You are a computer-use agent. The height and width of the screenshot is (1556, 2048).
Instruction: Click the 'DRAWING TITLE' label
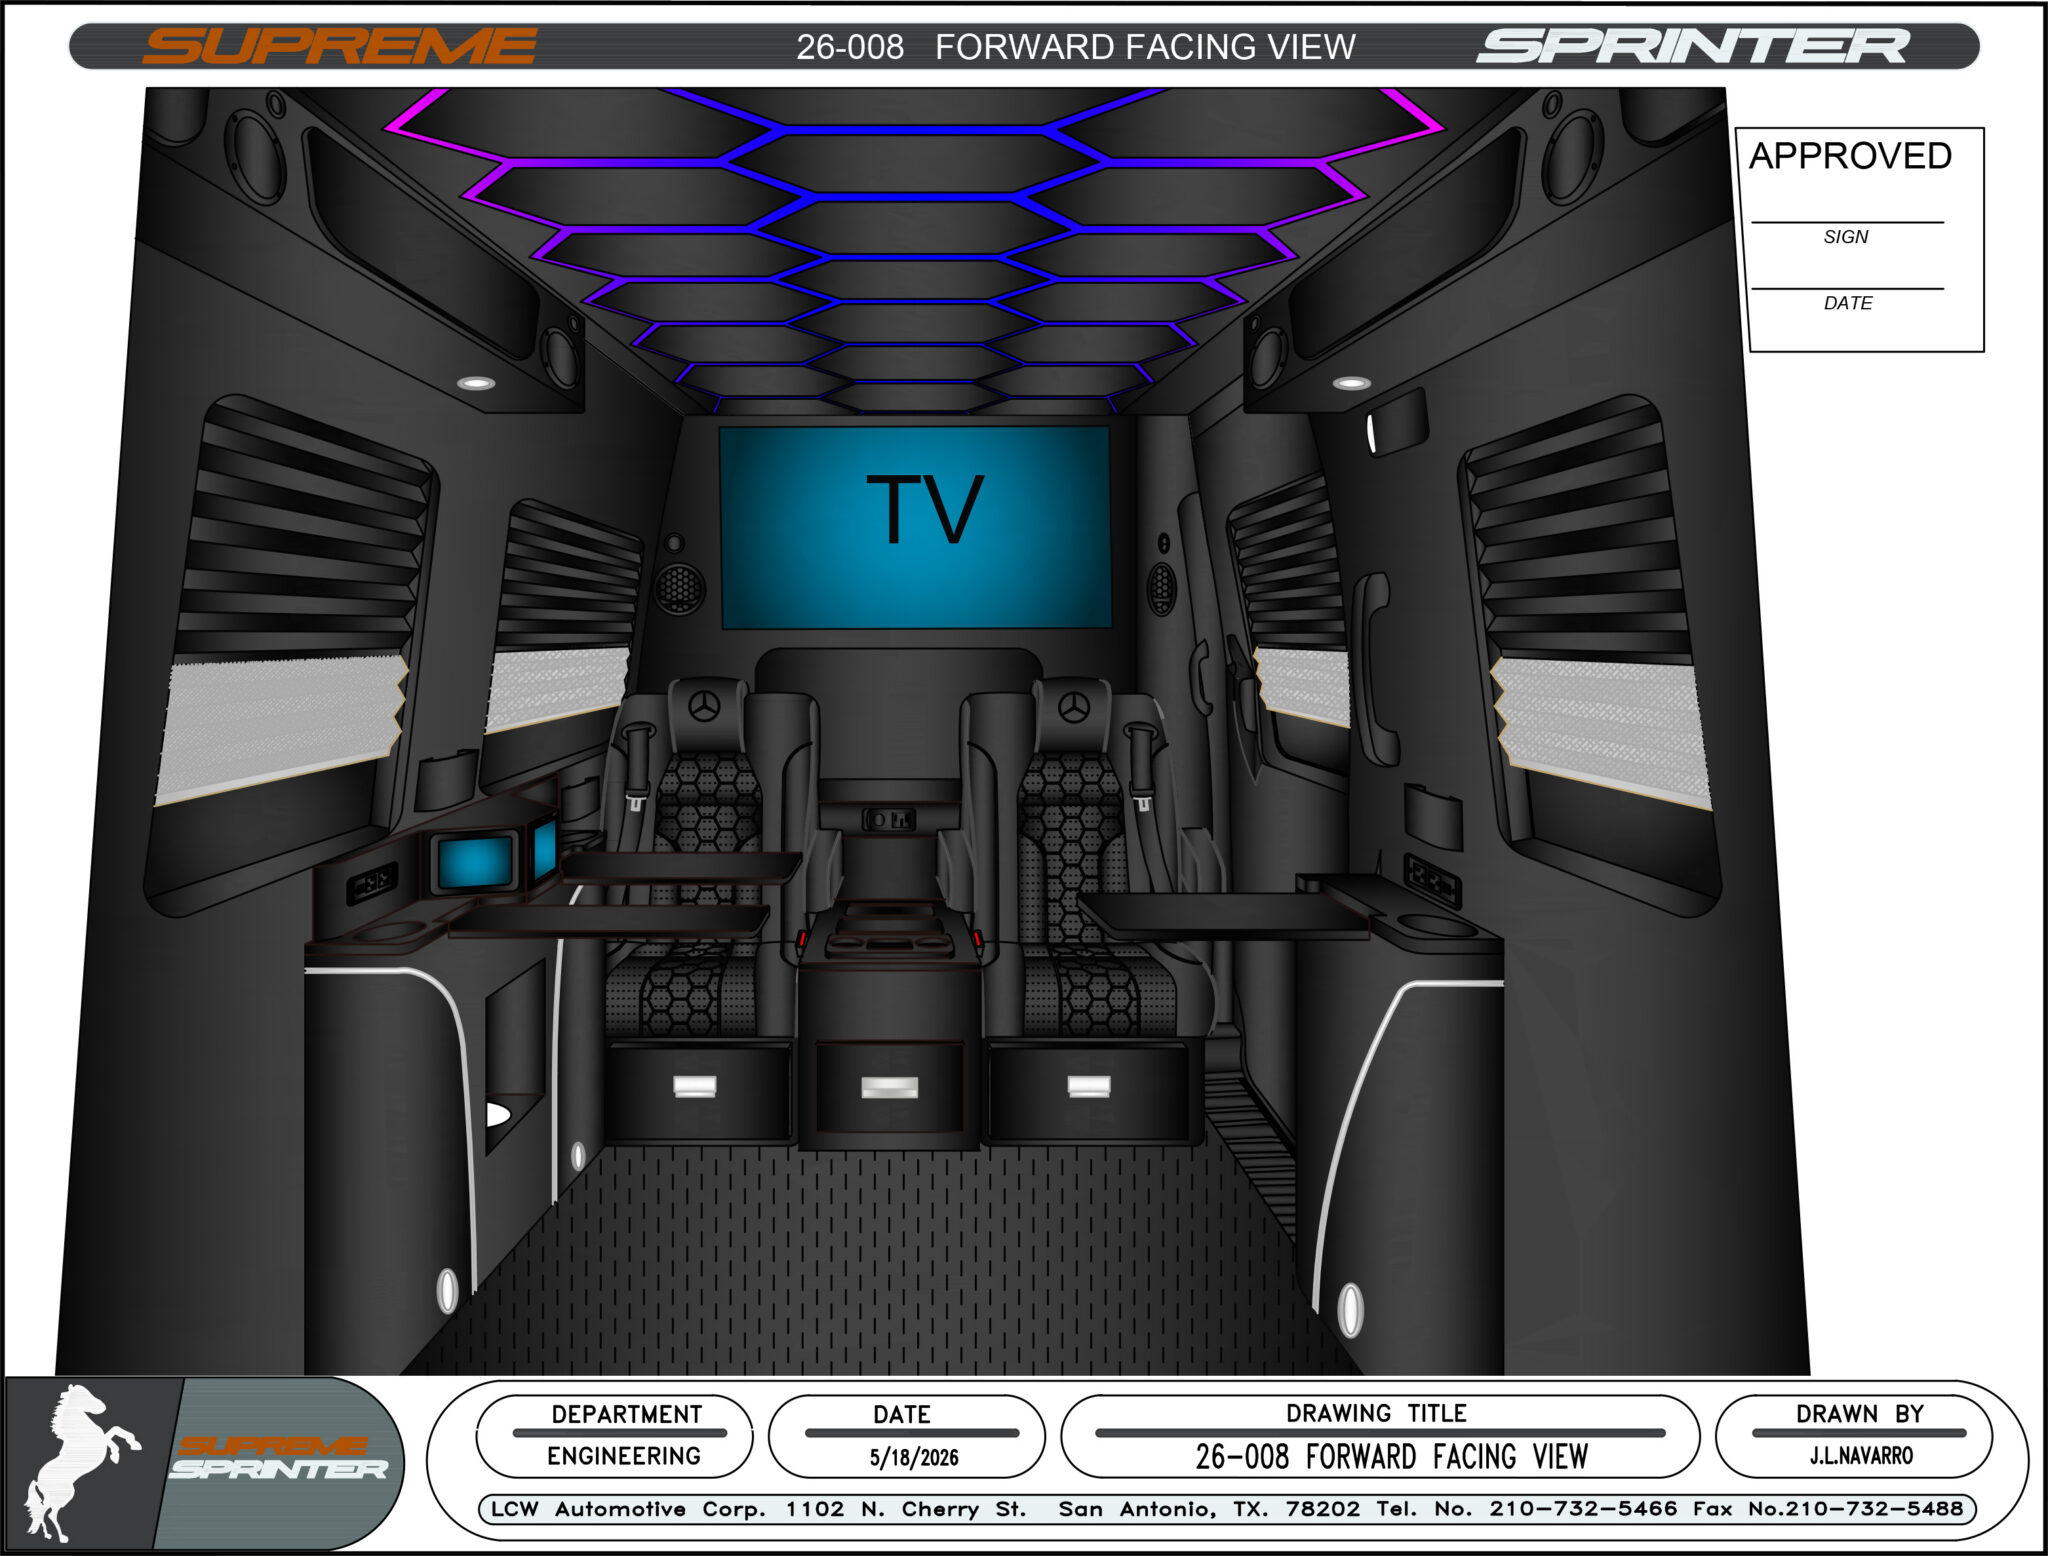pyautogui.click(x=1377, y=1413)
